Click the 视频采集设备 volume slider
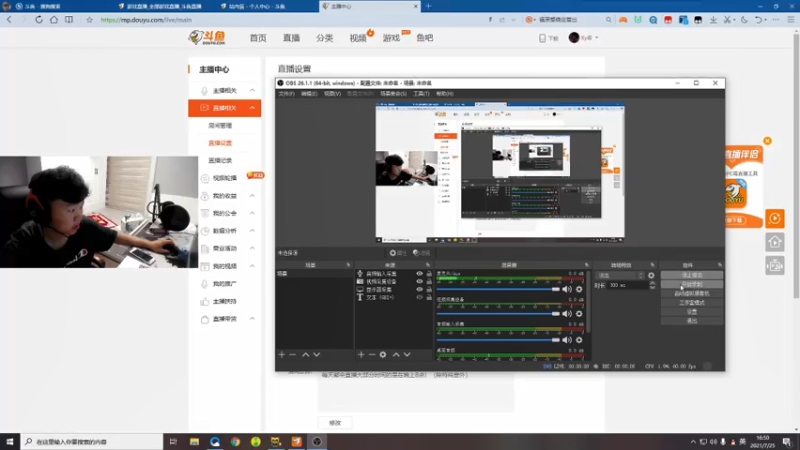The height and width of the screenshot is (450, 800). coord(498,314)
